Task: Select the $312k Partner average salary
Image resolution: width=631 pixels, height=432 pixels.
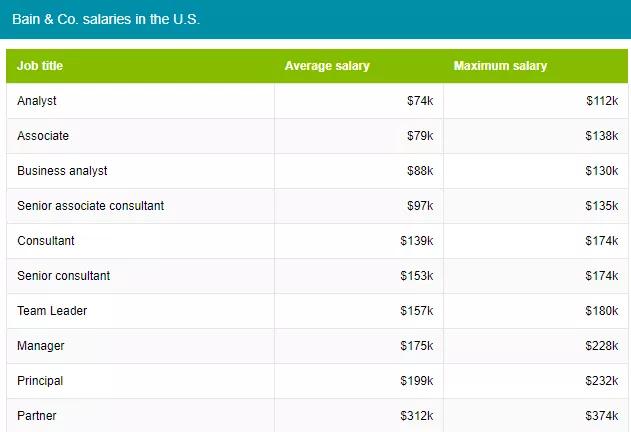Action: click(x=417, y=415)
